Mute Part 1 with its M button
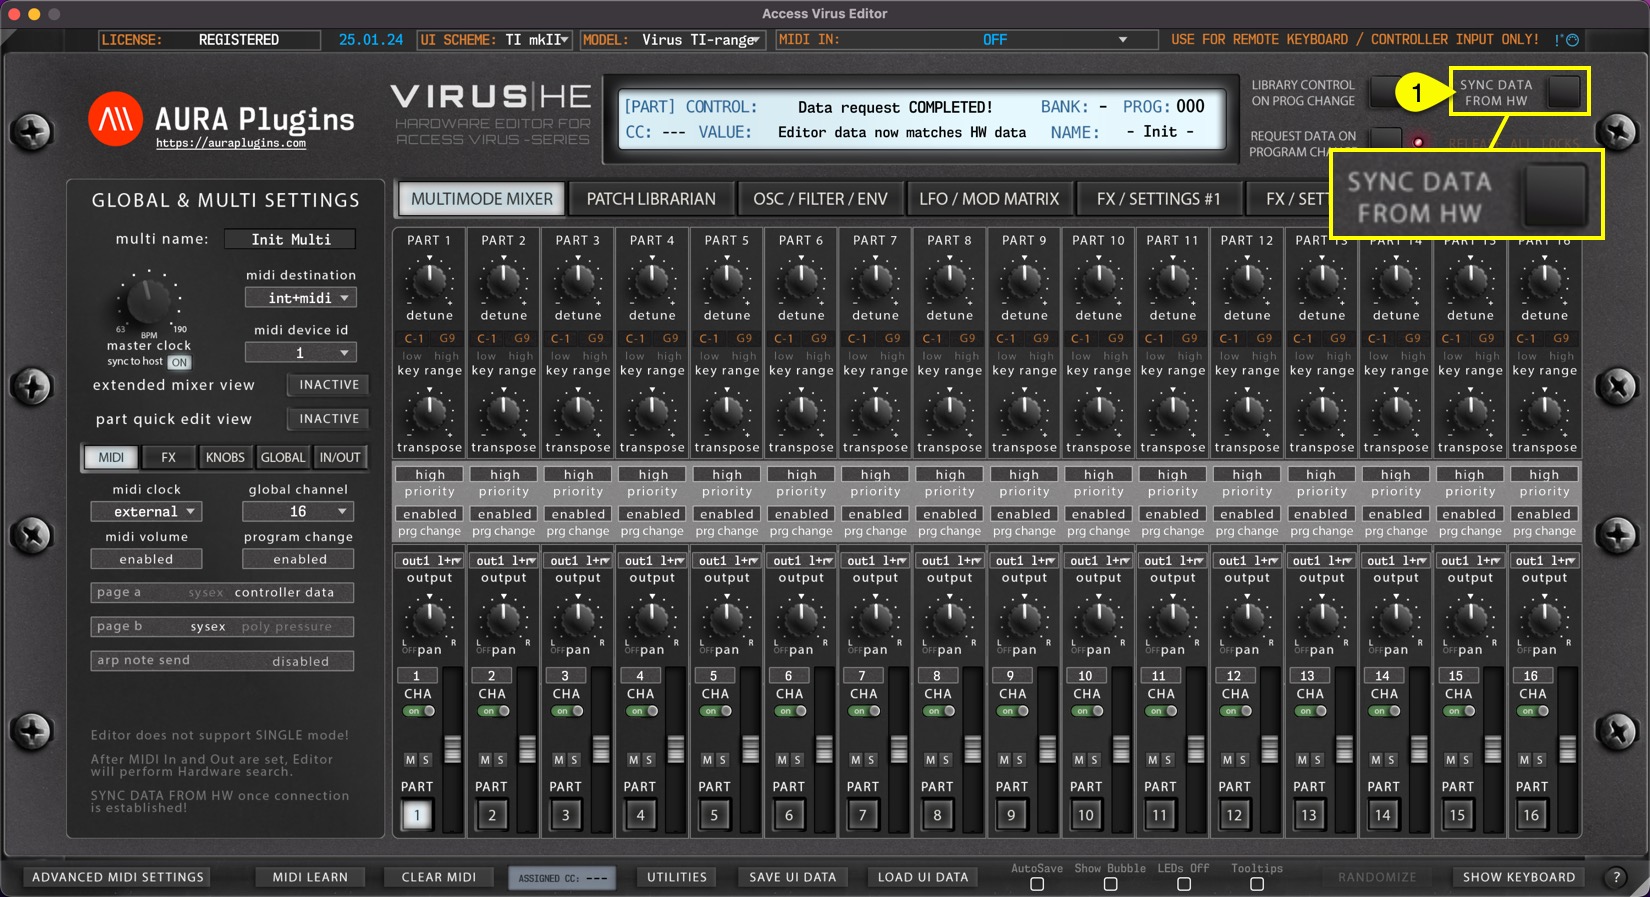The width and height of the screenshot is (1650, 897). coord(410,760)
